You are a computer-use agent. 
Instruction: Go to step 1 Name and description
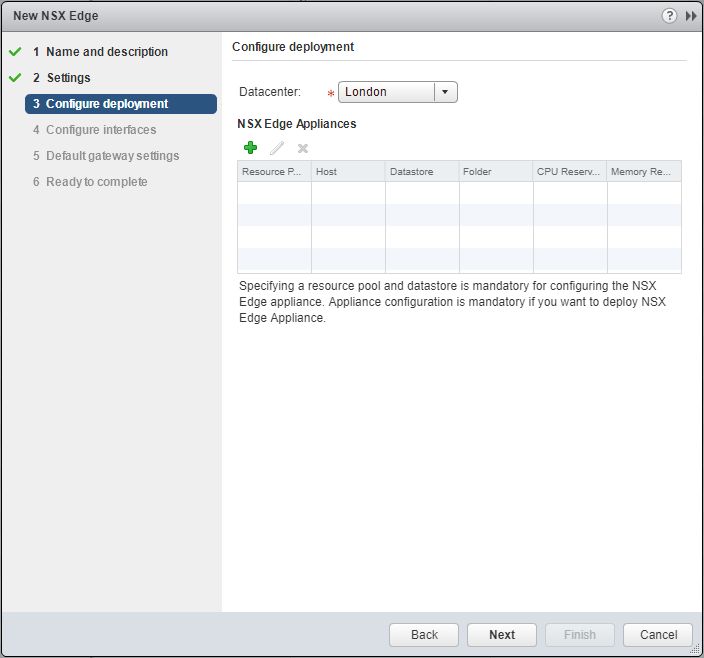pyautogui.click(x=106, y=52)
